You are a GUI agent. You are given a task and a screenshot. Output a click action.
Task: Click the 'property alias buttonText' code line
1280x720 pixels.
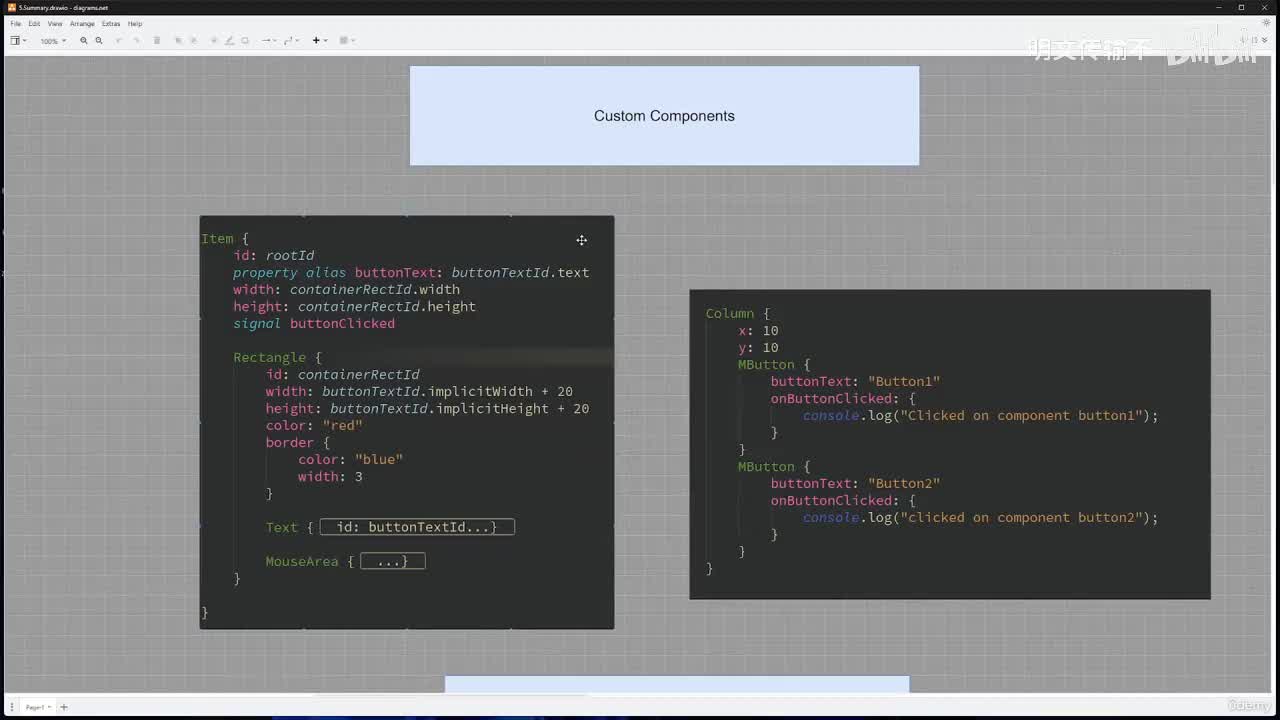pyautogui.click(x=411, y=273)
